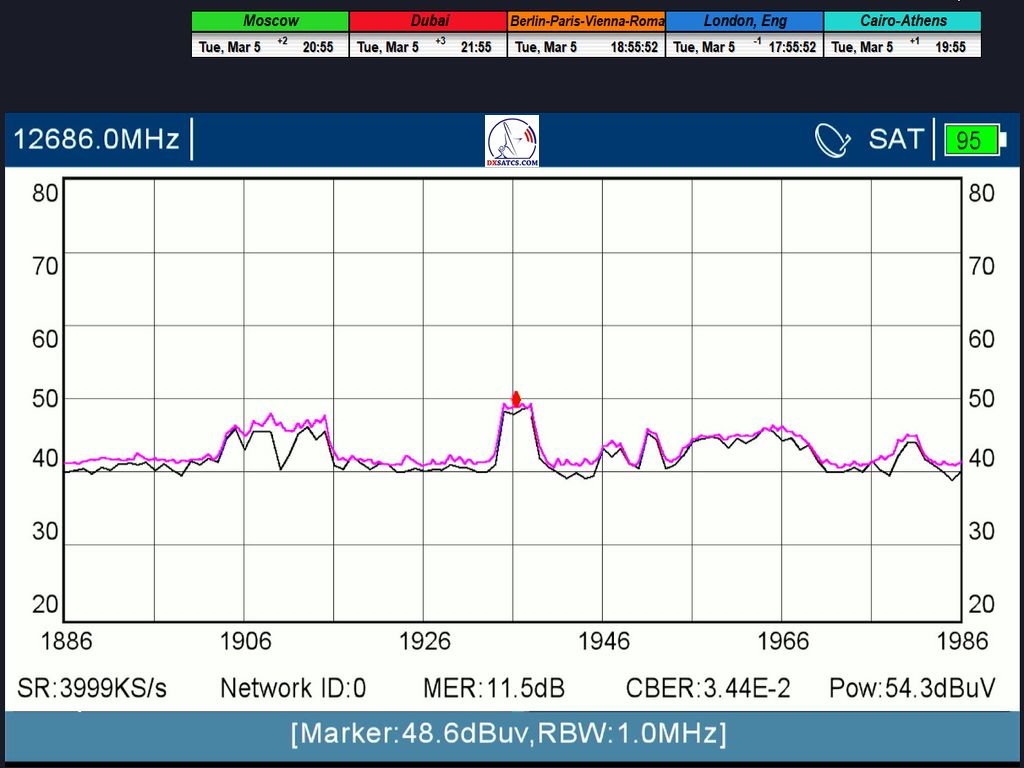Image resolution: width=1024 pixels, height=768 pixels.
Task: Click the red spectrum marker arrow
Action: pos(516,399)
